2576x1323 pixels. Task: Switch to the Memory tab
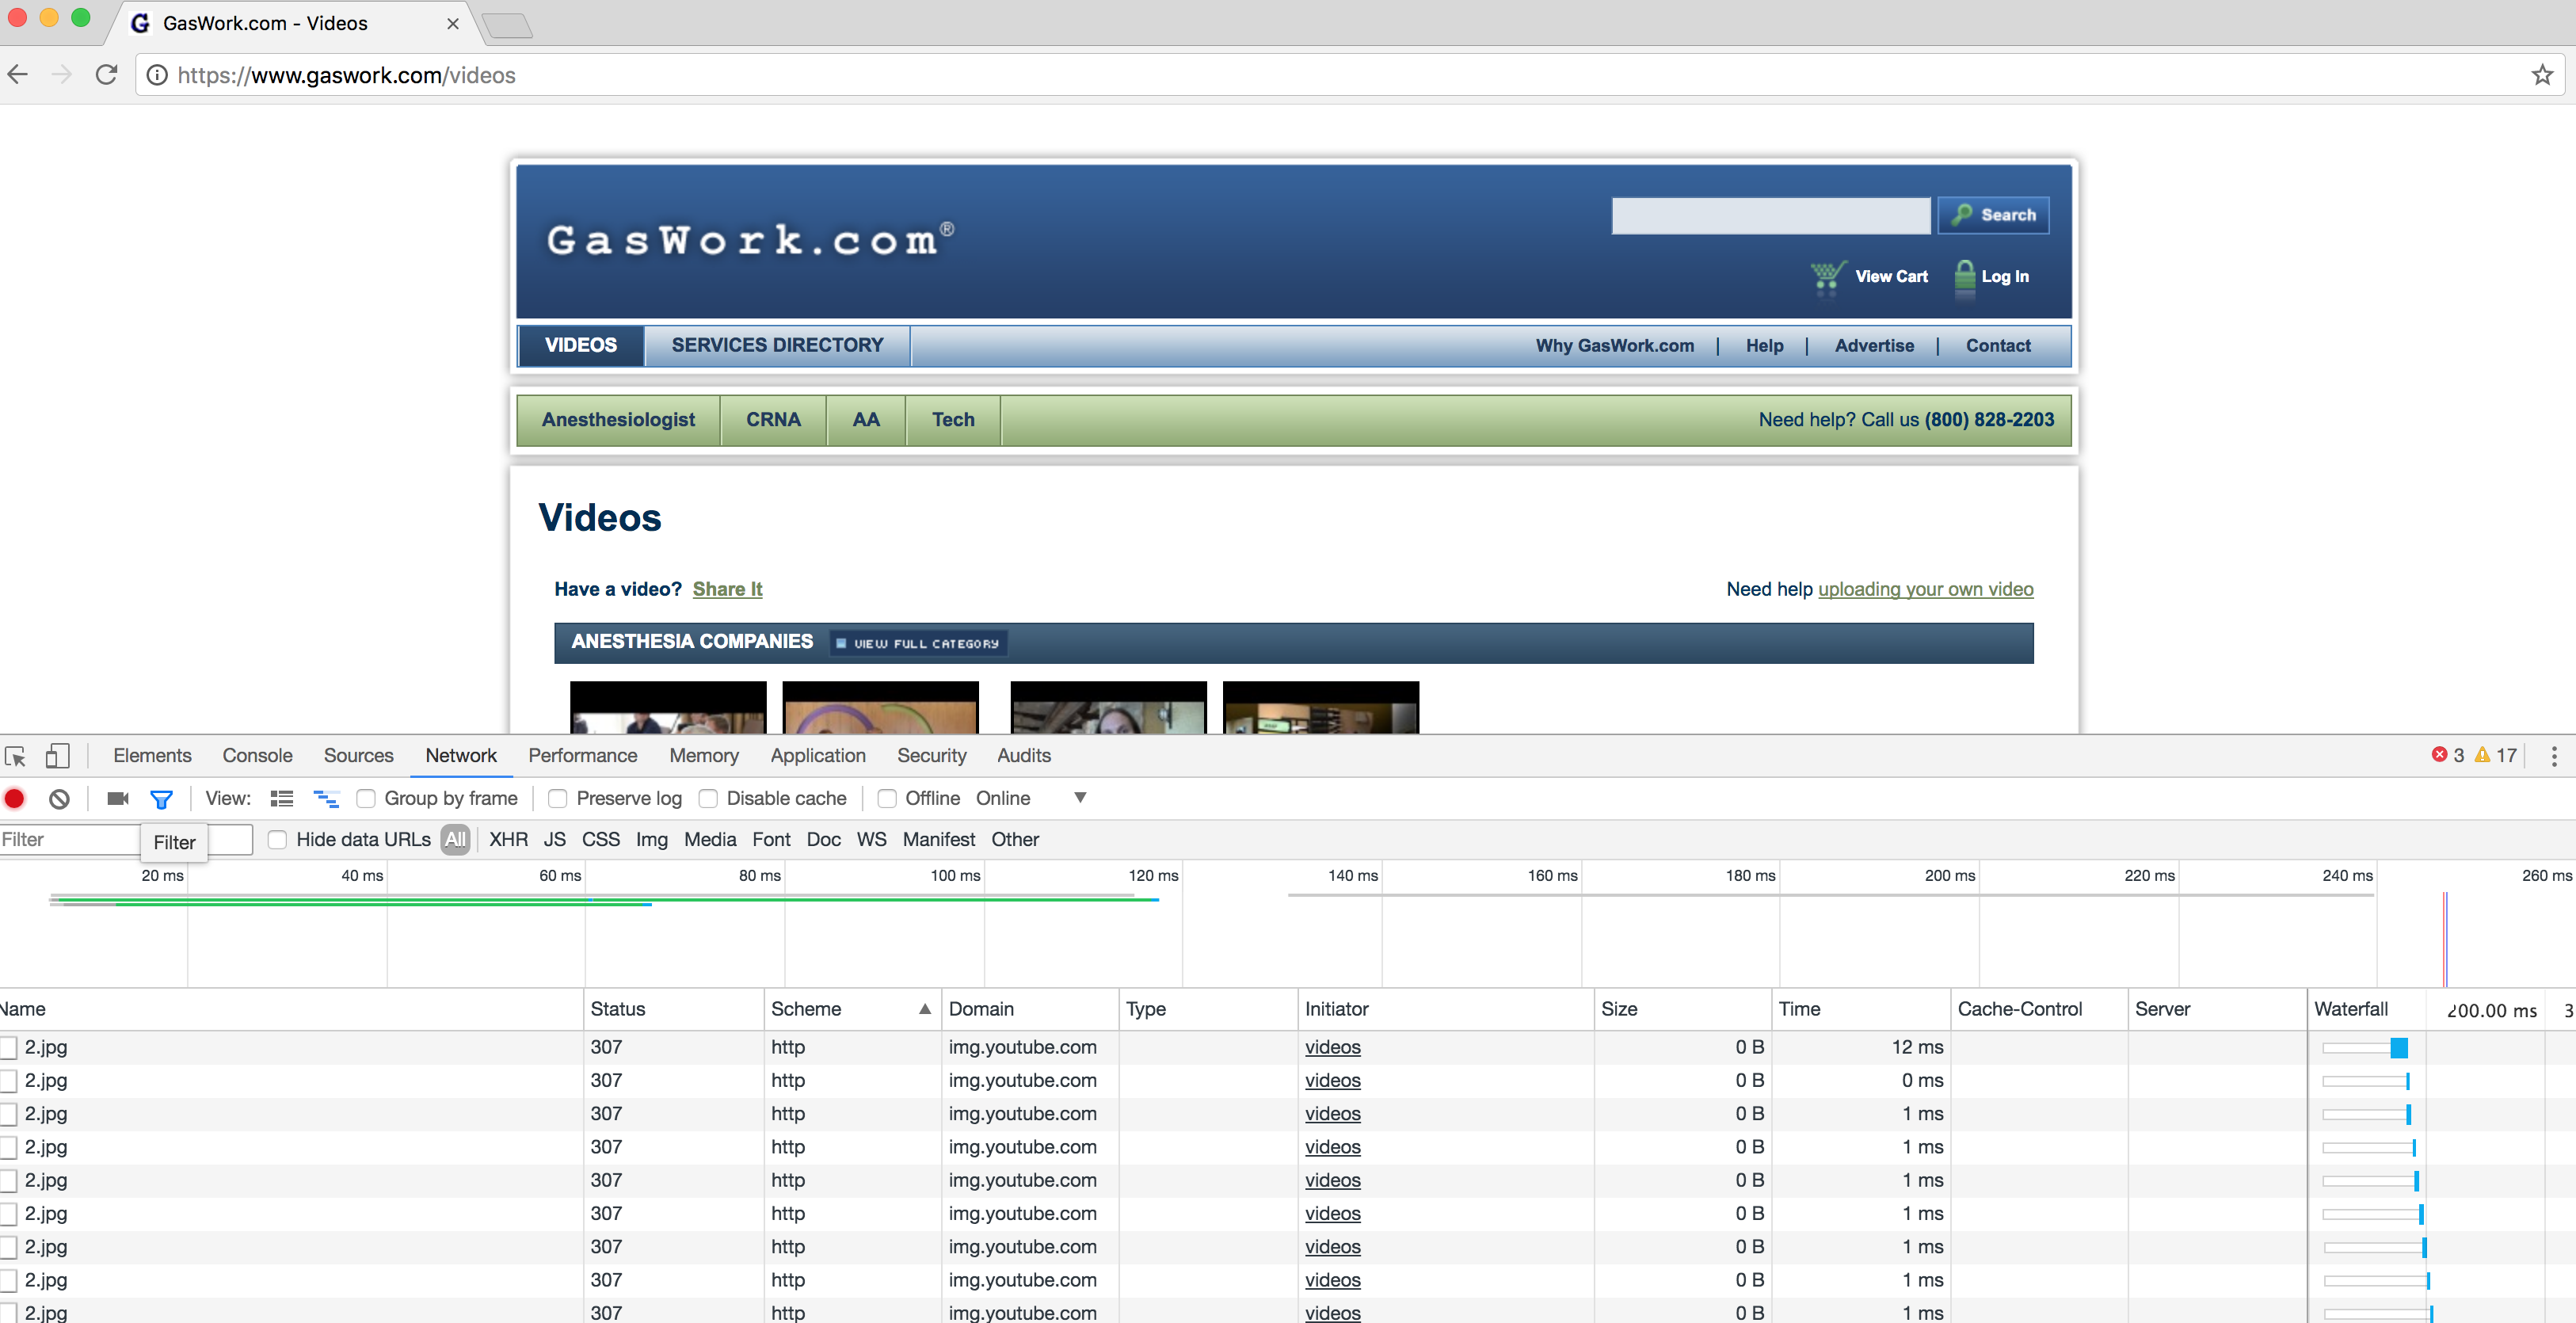[704, 756]
